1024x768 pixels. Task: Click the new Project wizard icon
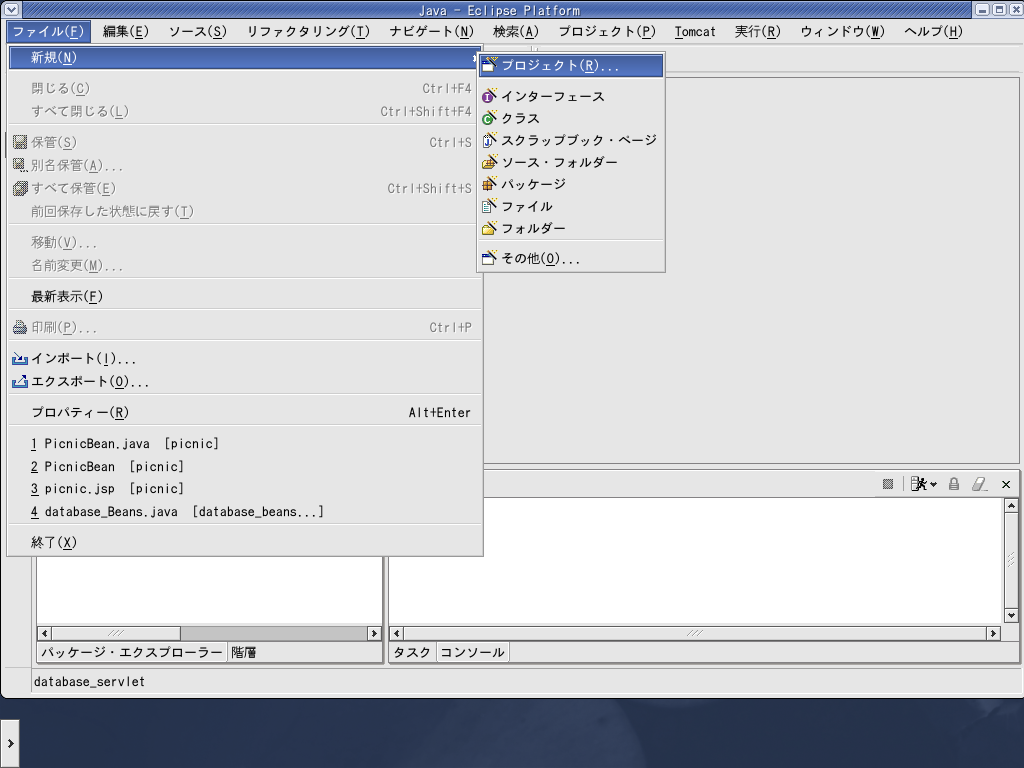tap(489, 65)
